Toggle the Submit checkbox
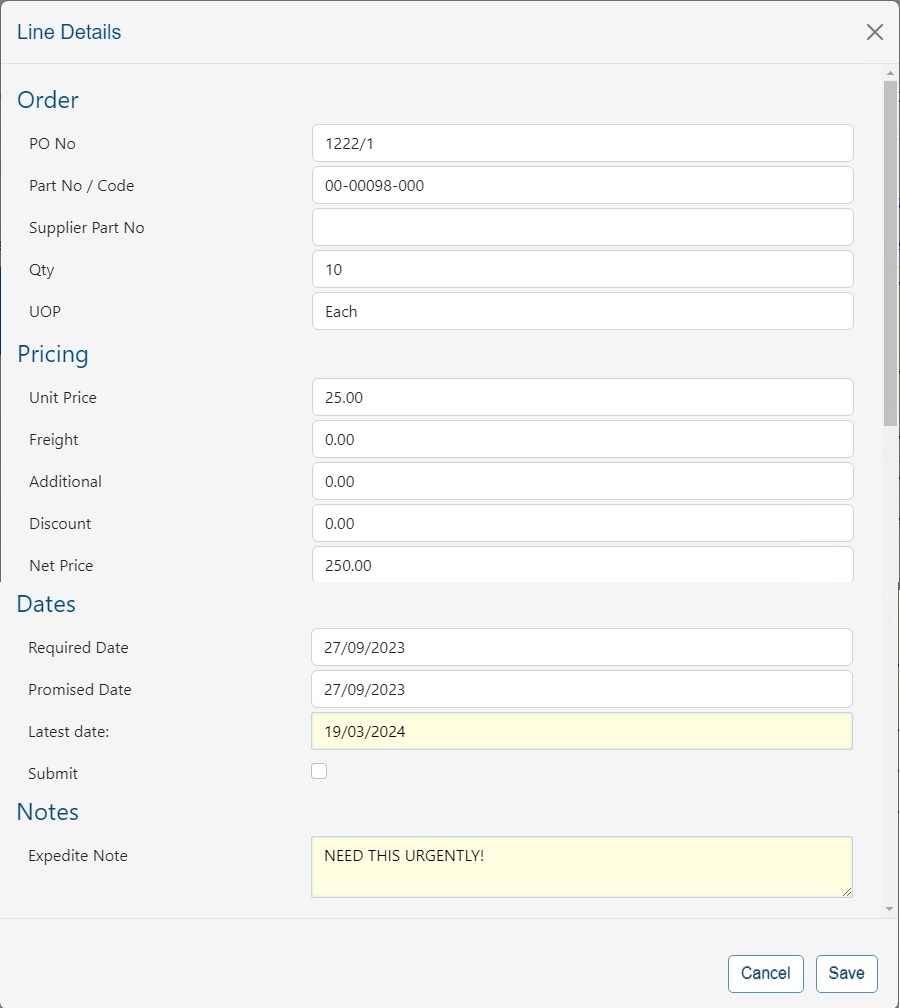 tap(319, 770)
